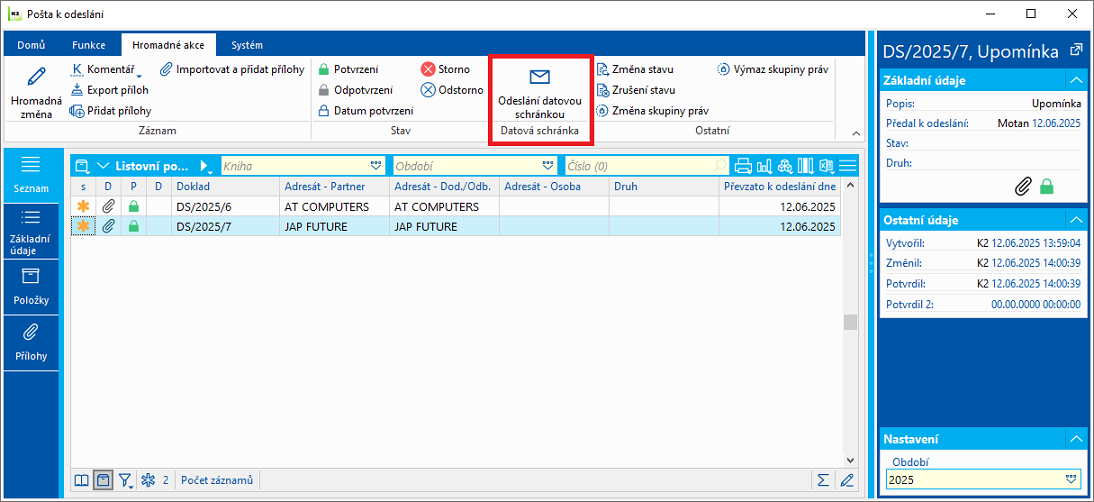Collapse the Ostatní údaje panel section
Screen dimensions: 1094x502
(1075, 220)
